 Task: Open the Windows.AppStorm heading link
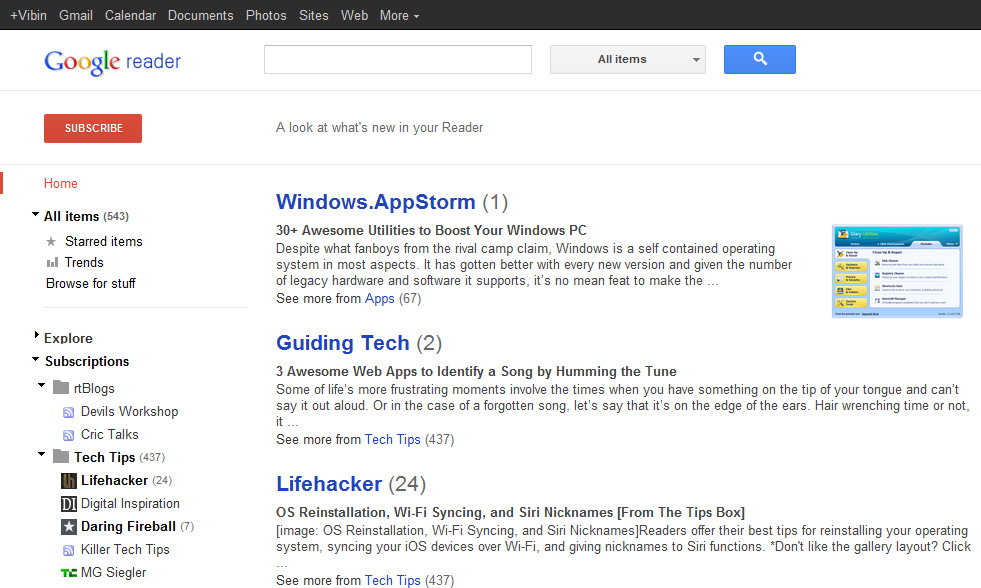click(x=375, y=202)
